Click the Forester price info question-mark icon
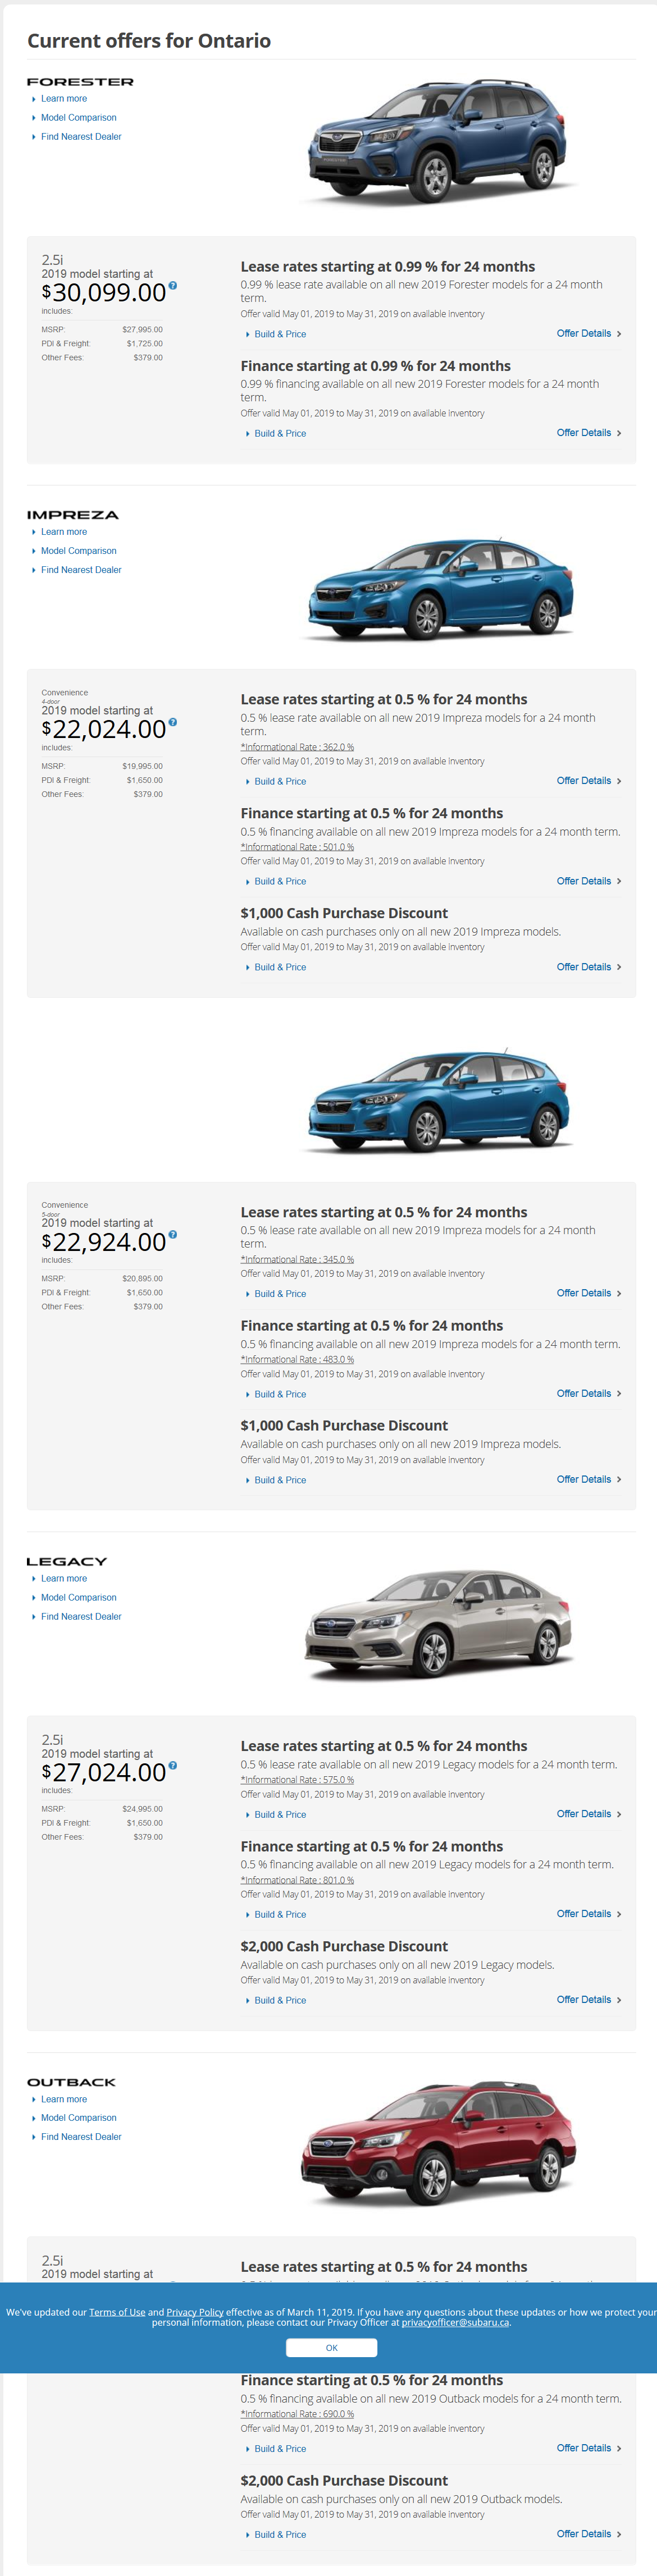Screen dimensions: 657x2576 [x=173, y=286]
